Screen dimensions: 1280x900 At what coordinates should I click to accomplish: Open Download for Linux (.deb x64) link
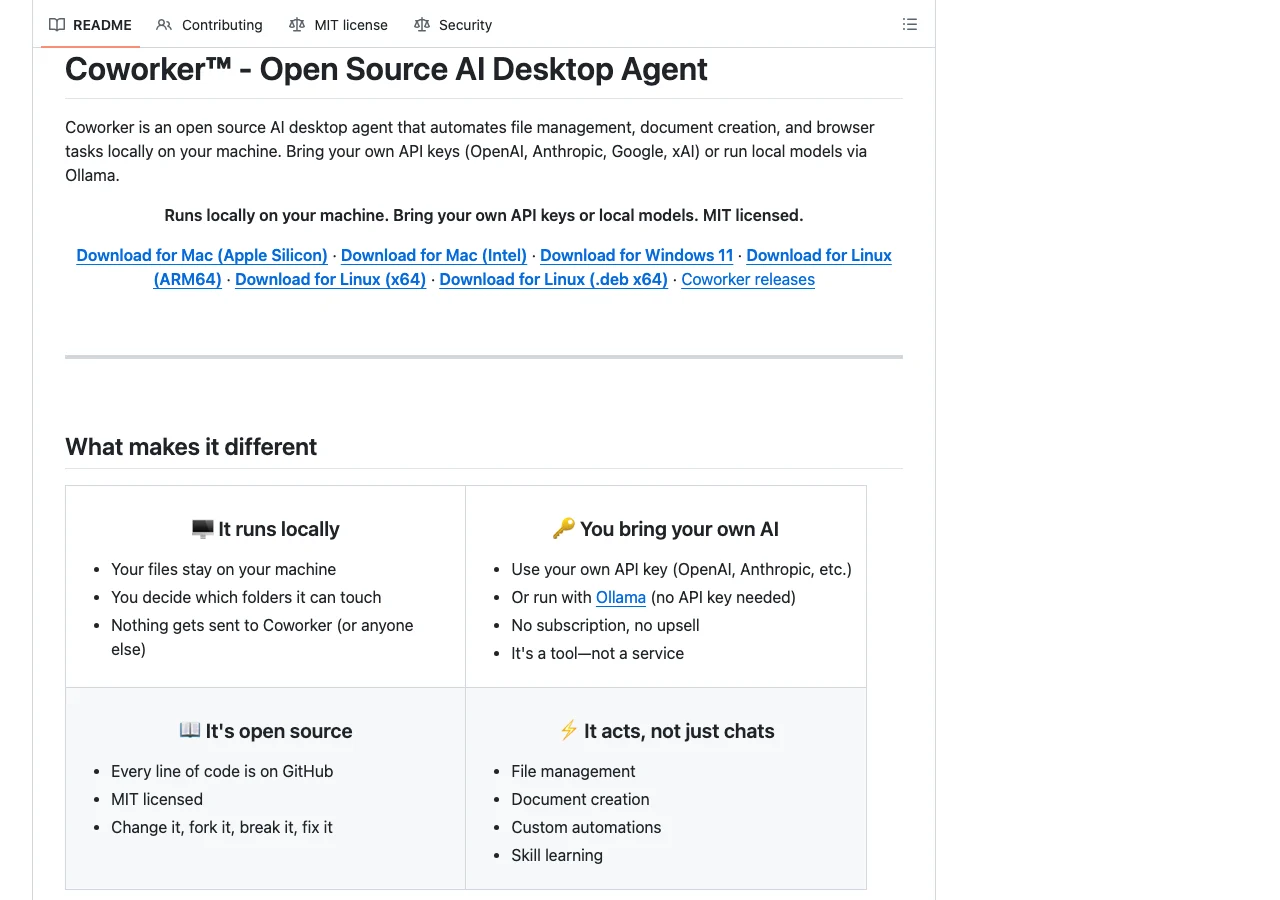(554, 279)
